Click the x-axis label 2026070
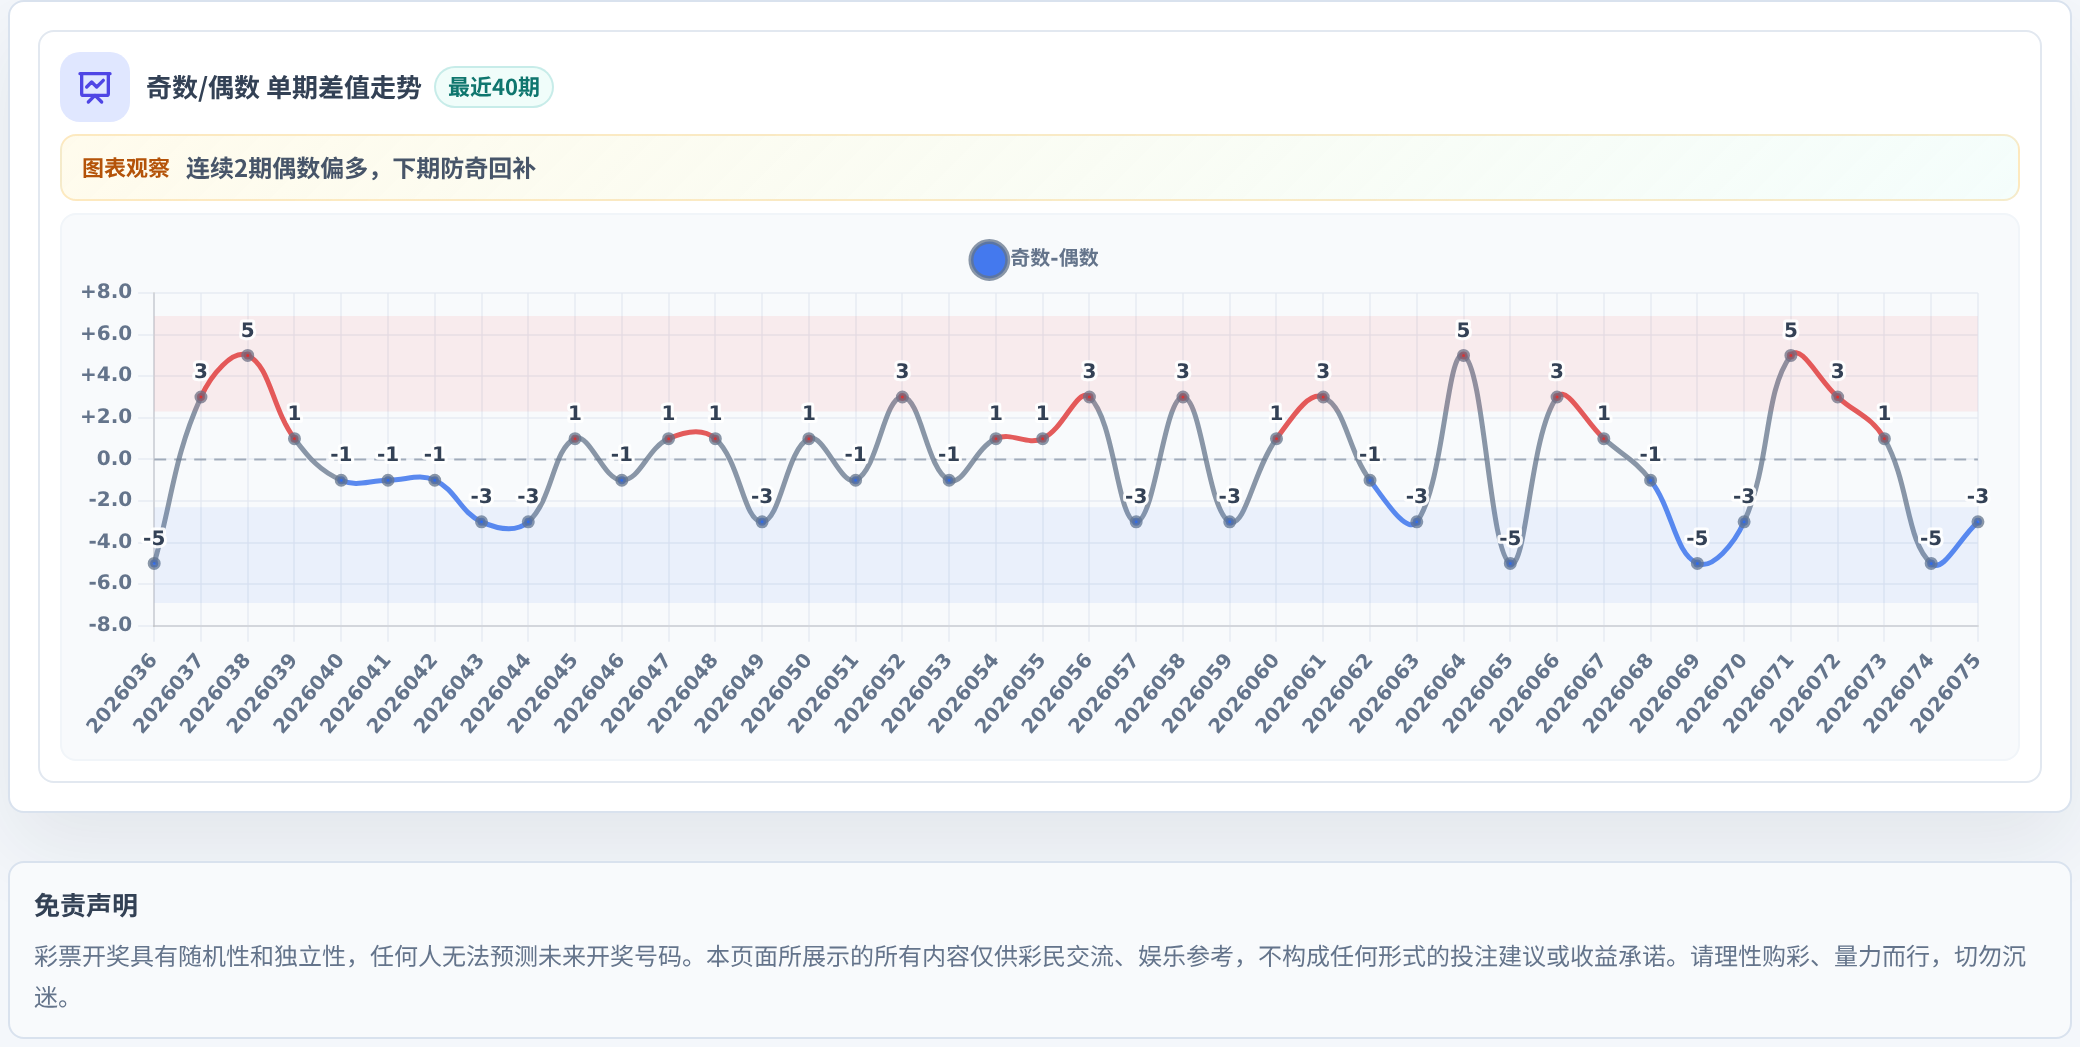The width and height of the screenshot is (2080, 1047). 1711,693
